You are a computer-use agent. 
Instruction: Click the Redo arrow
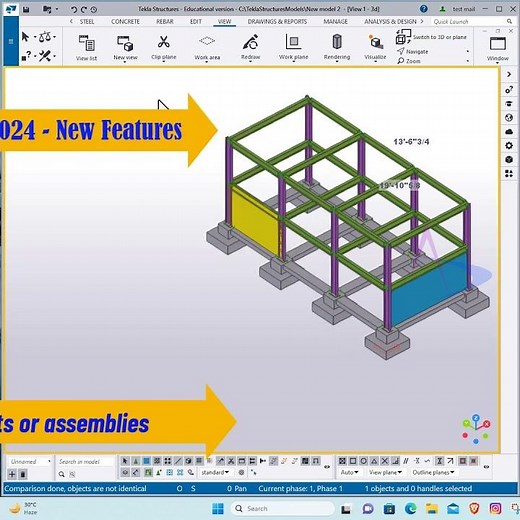[84, 10]
